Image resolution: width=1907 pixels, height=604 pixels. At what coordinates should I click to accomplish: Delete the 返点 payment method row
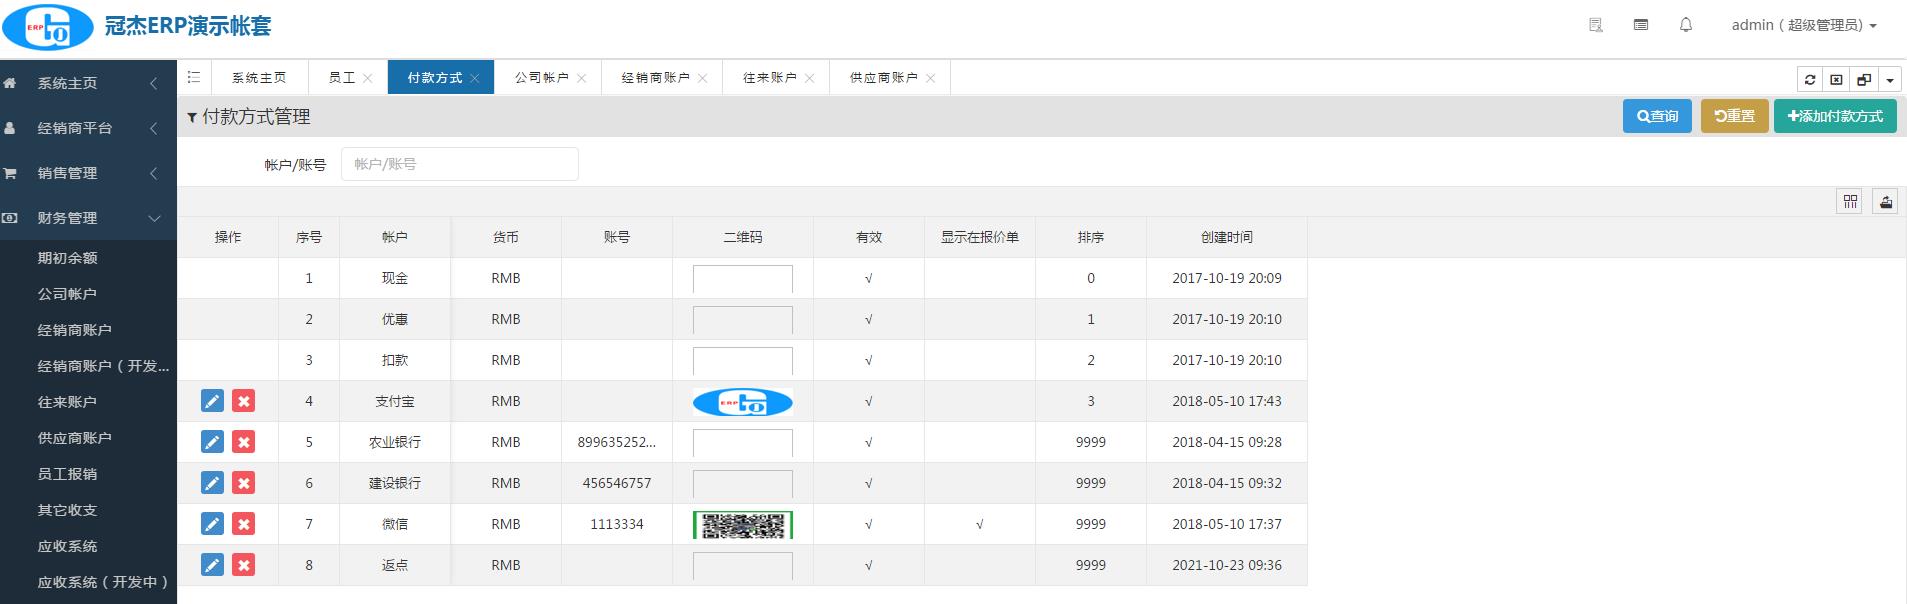tap(243, 565)
